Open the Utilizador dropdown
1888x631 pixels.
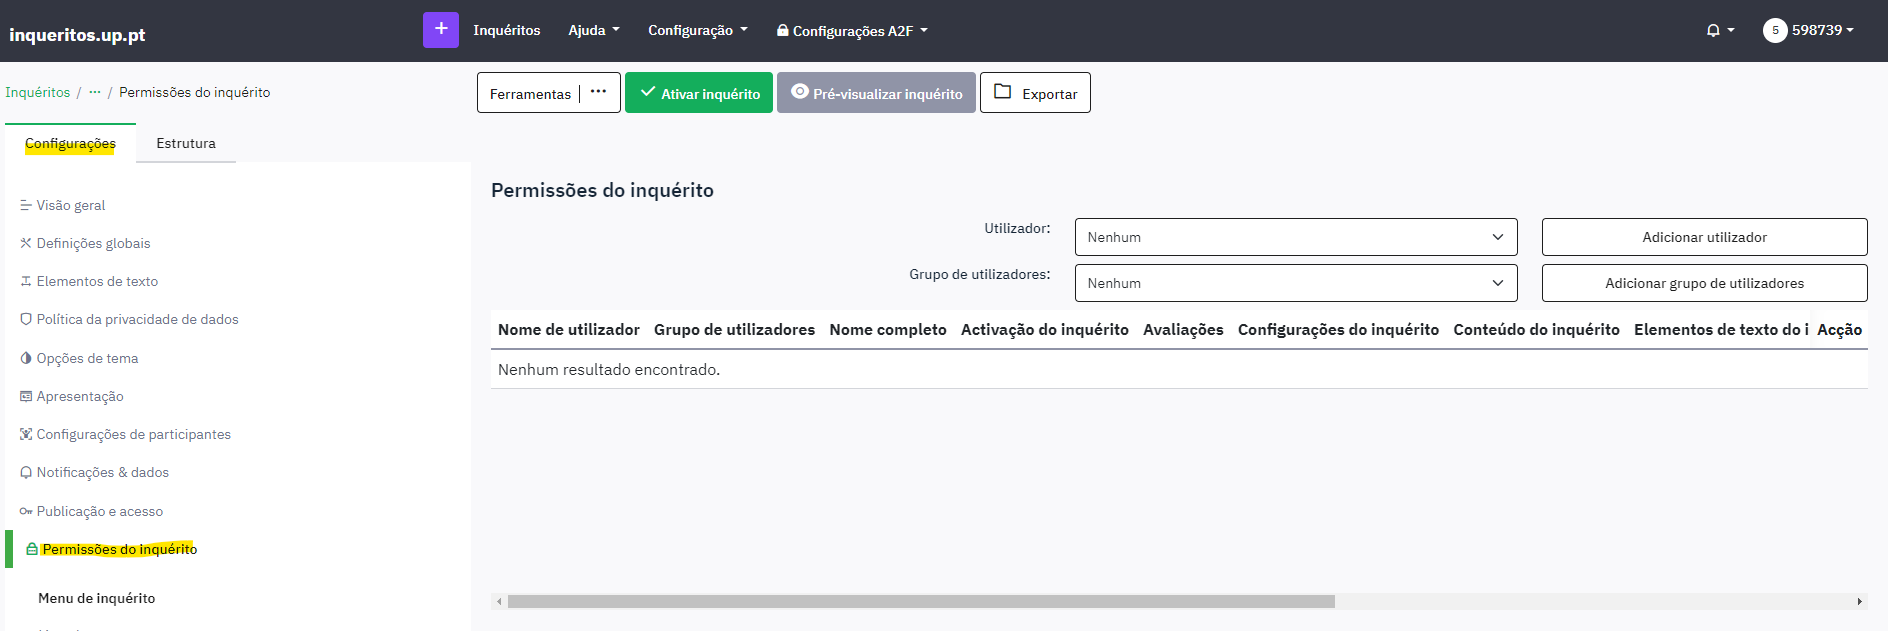pyautogui.click(x=1295, y=237)
